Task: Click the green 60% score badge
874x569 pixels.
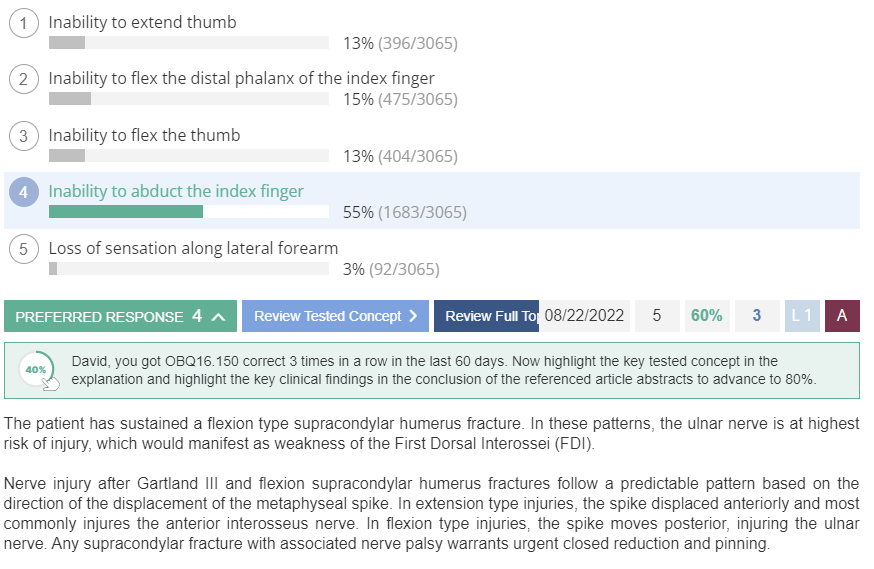Action: 707,316
